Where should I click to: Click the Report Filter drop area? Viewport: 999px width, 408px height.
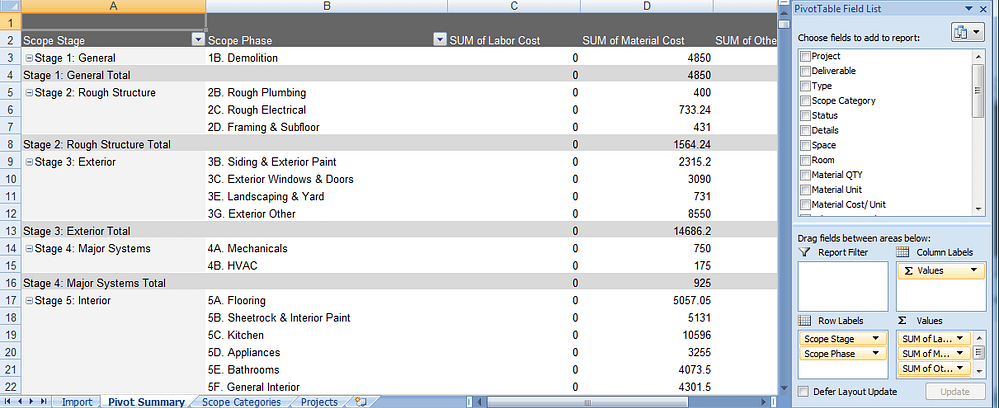[x=843, y=286]
